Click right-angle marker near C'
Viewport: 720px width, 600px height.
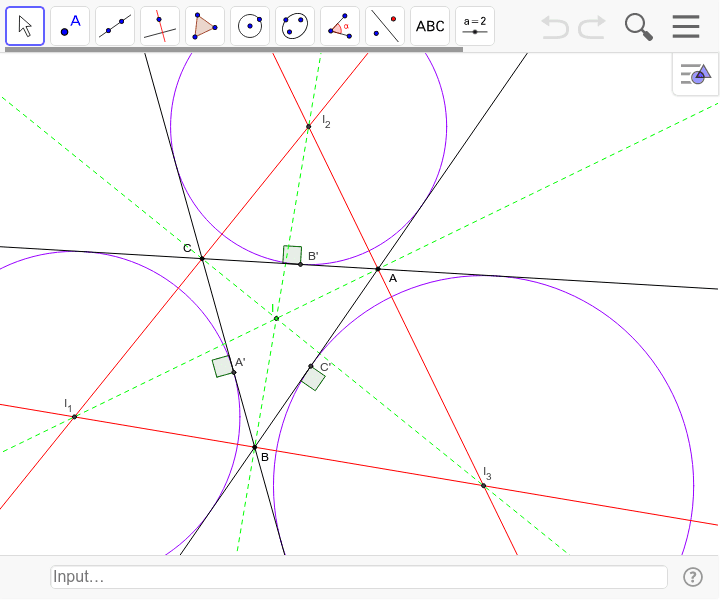[313, 379]
